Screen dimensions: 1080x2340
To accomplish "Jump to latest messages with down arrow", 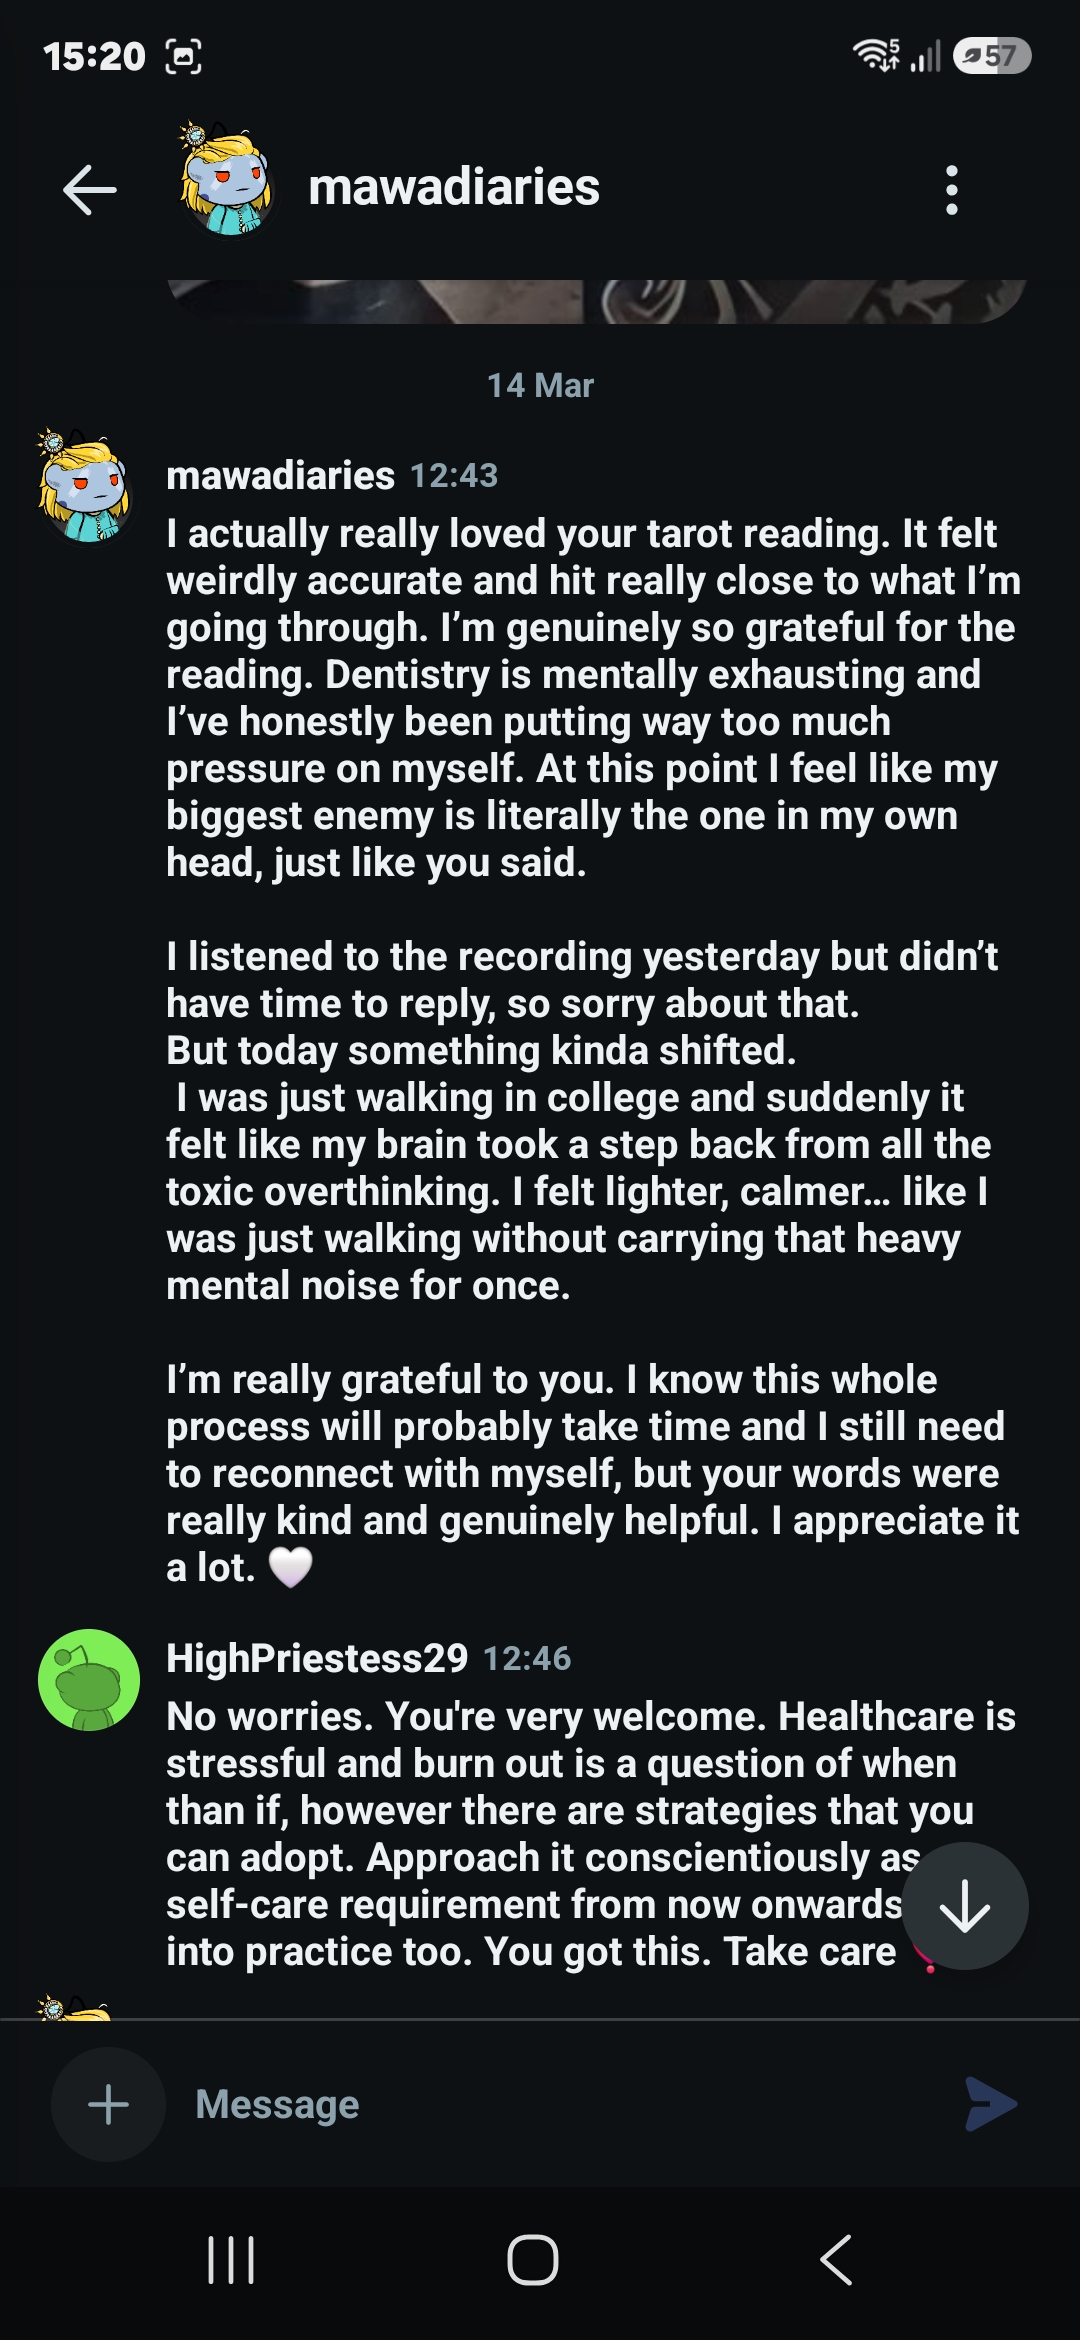I will point(965,1905).
